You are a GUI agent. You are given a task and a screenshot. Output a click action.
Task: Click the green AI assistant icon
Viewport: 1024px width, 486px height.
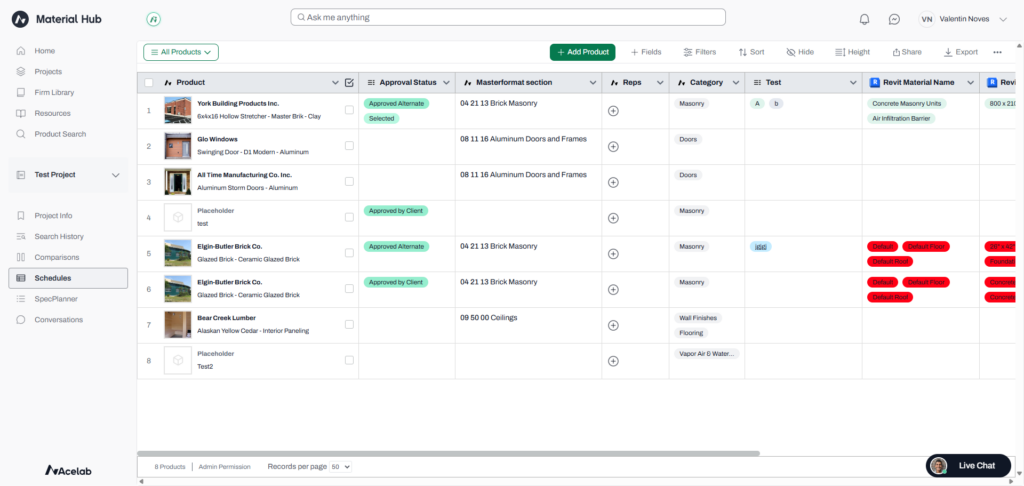(153, 19)
